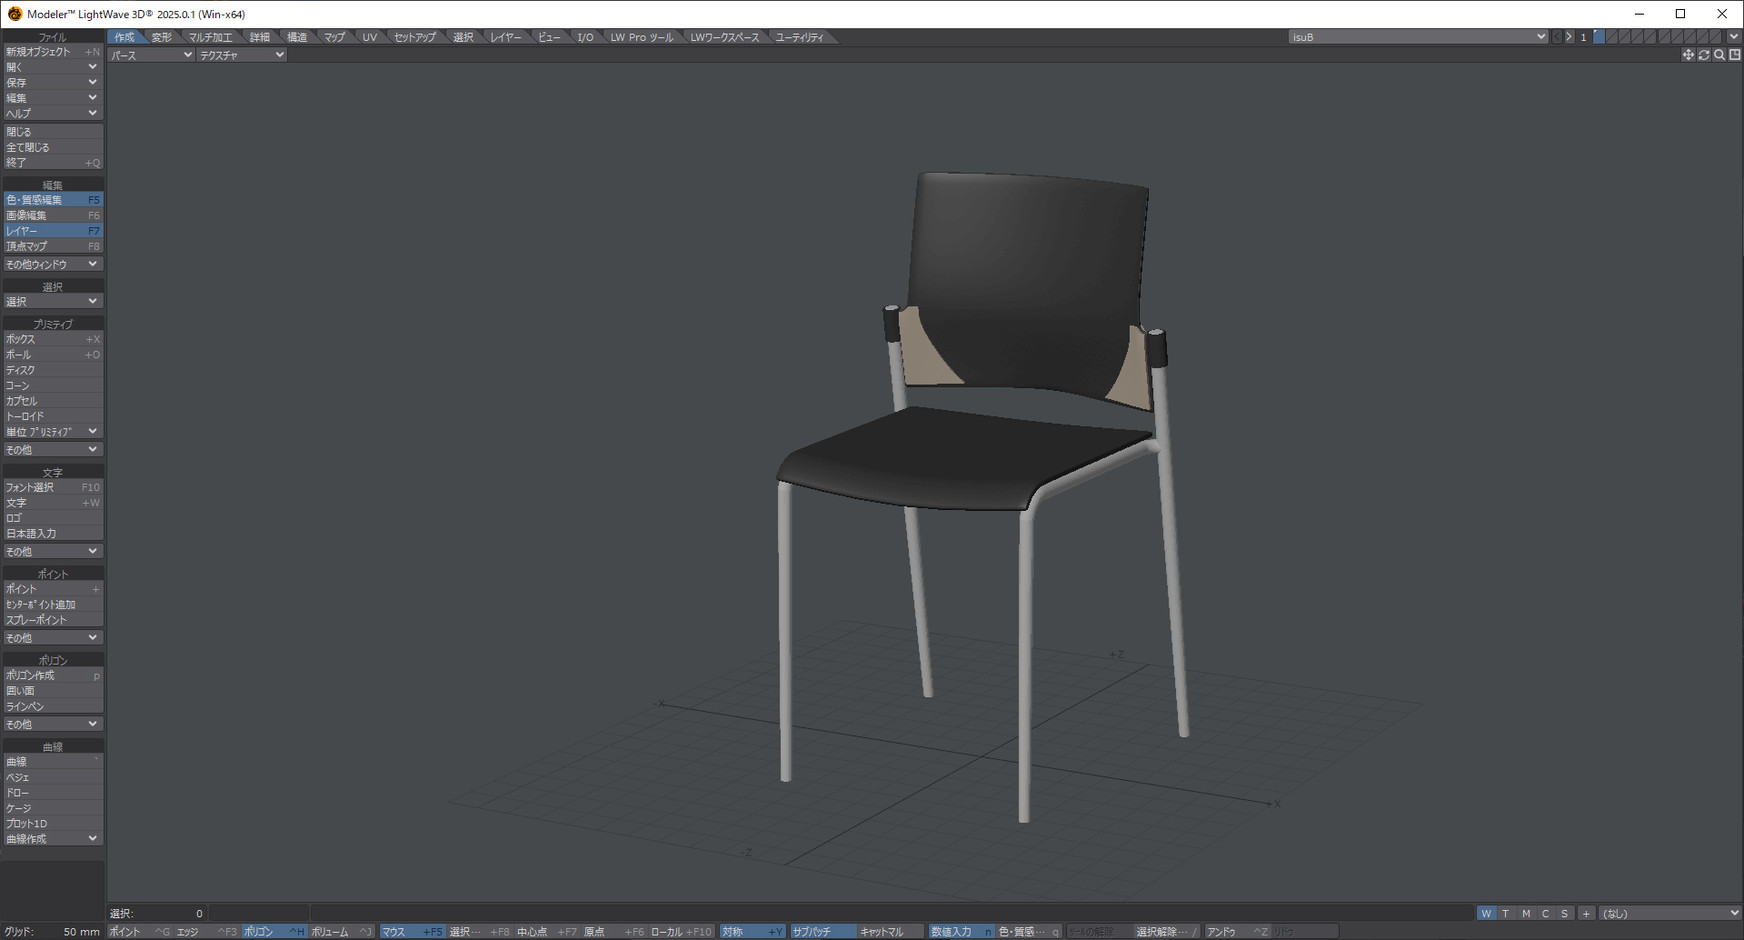
Task: Click the viewport zoom magnifier icon
Action: [1719, 55]
